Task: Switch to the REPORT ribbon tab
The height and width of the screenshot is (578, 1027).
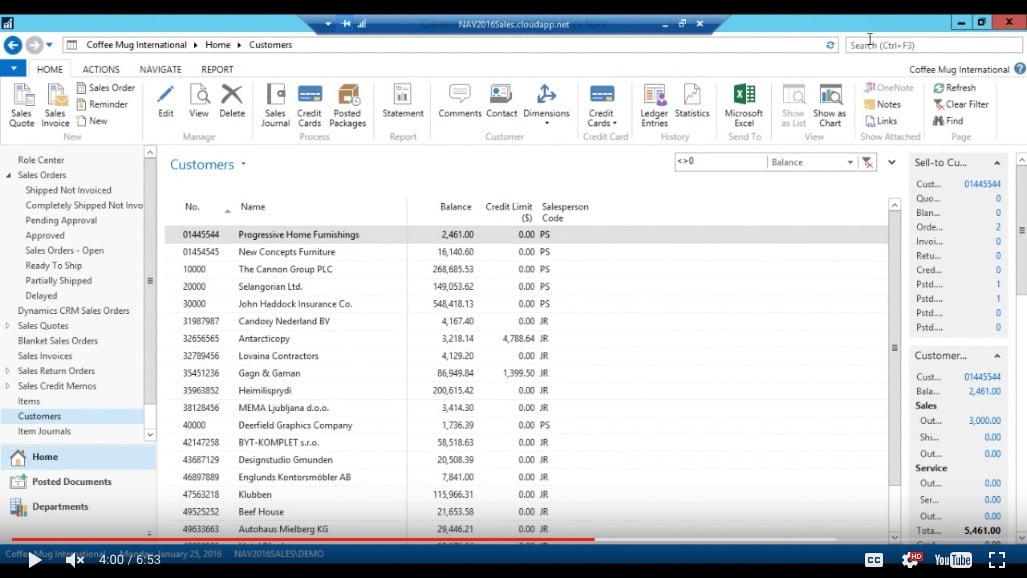Action: click(217, 69)
